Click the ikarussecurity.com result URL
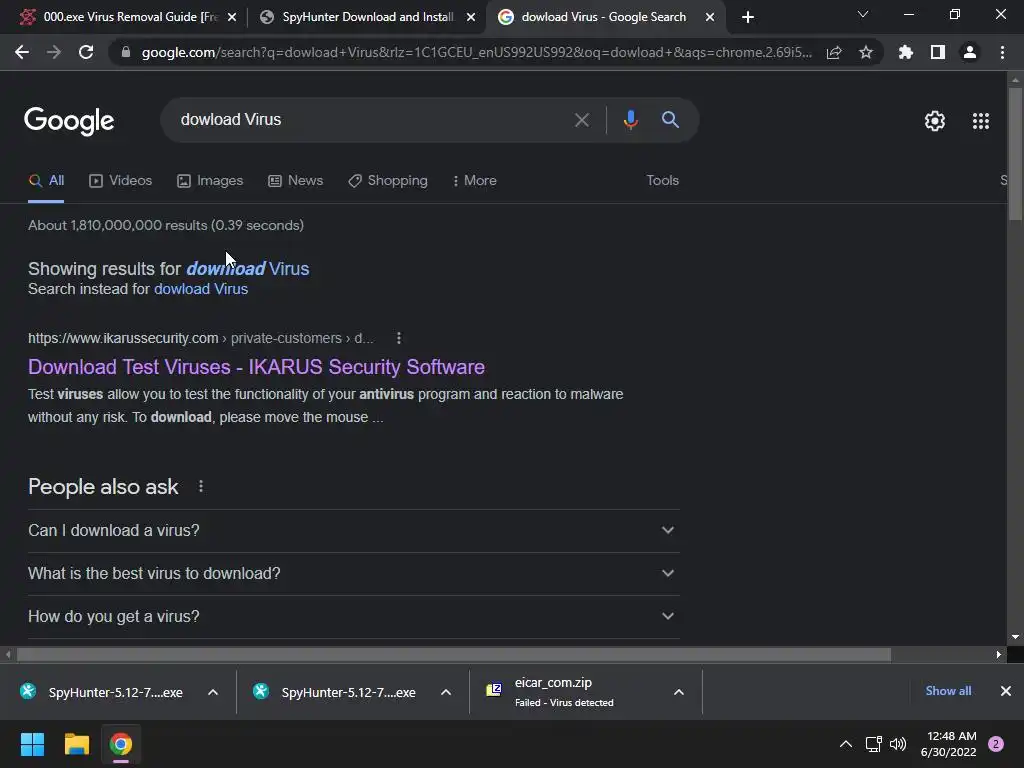1024x768 pixels. tap(201, 338)
